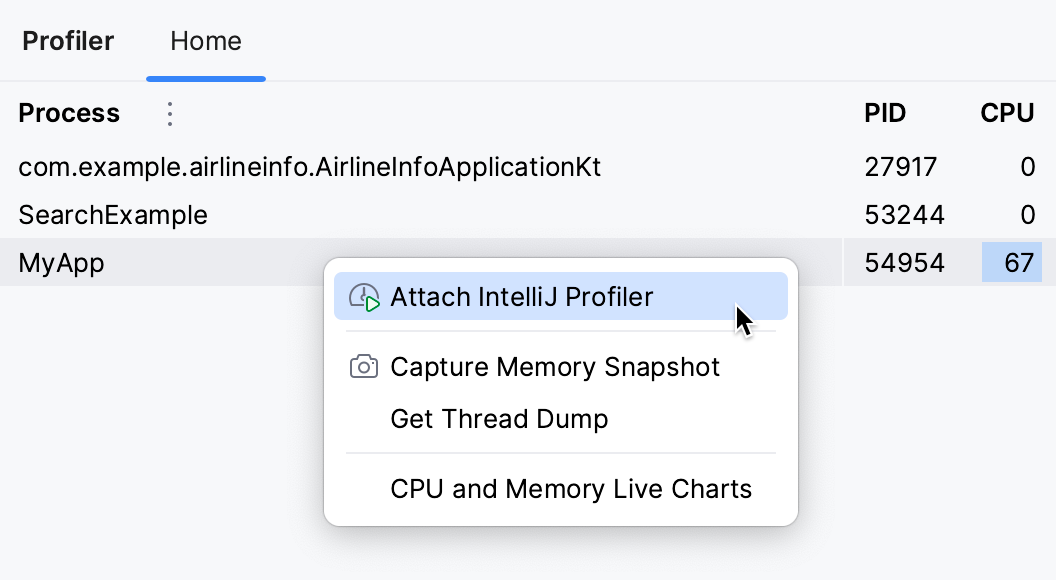Select the SearchExample process row
Viewport: 1056px width, 580px height.
(x=113, y=215)
